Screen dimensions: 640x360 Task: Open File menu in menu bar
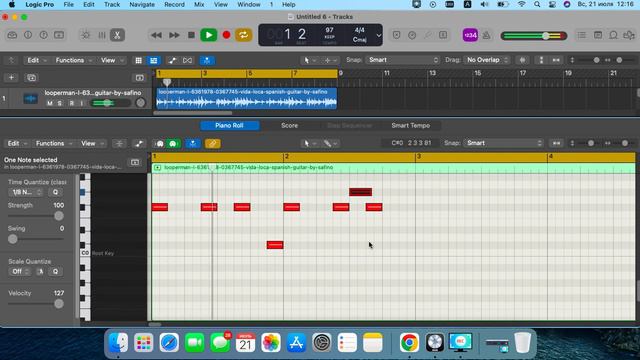69,4
